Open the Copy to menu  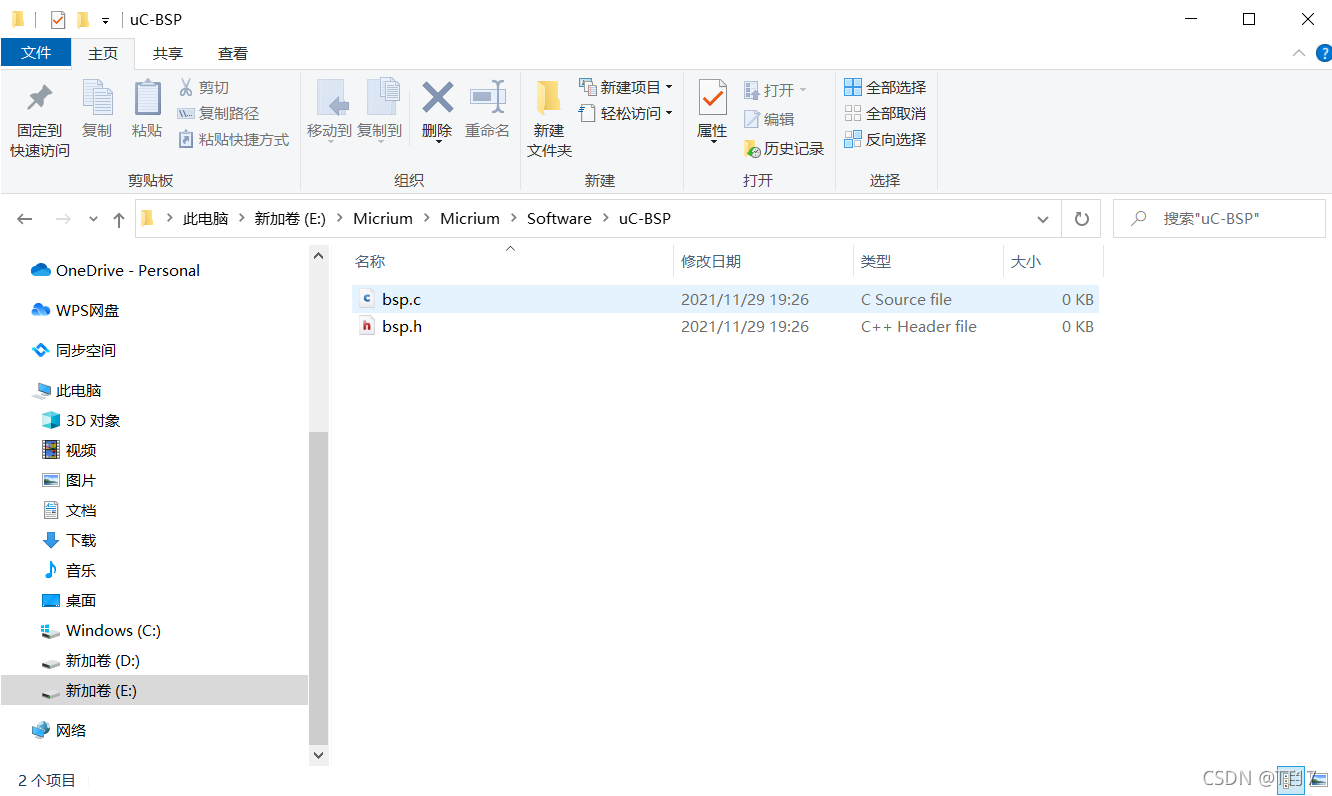point(379,110)
